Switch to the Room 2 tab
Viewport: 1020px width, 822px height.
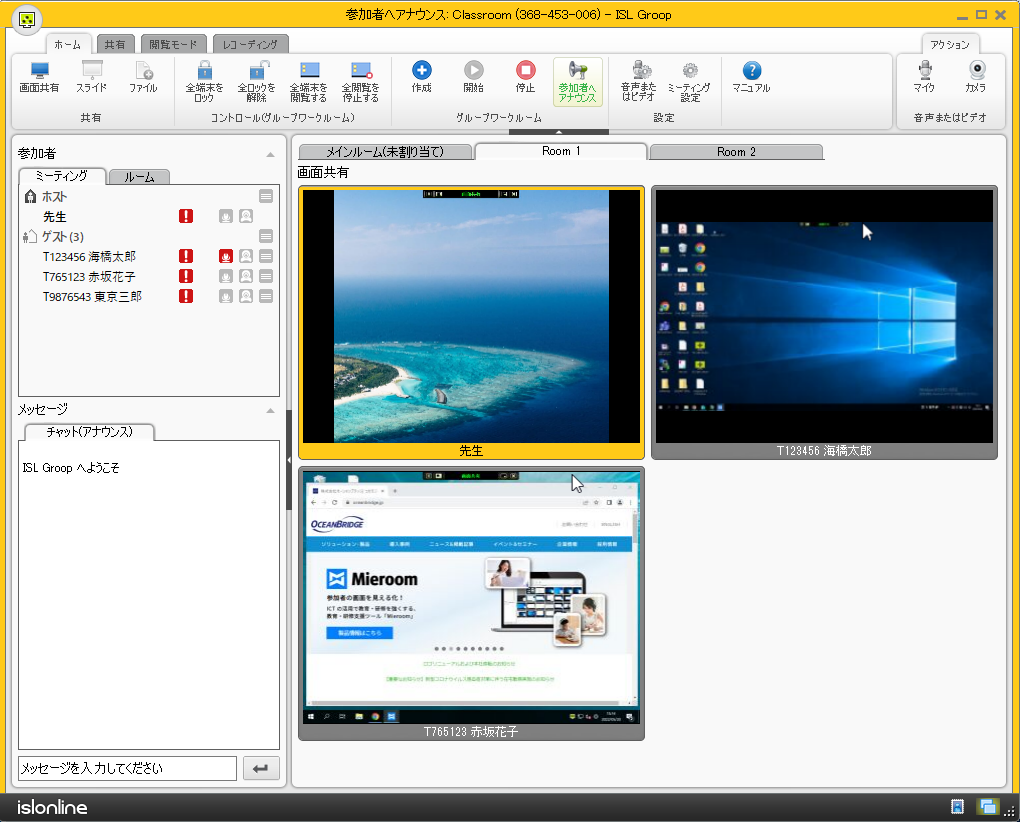coord(736,152)
